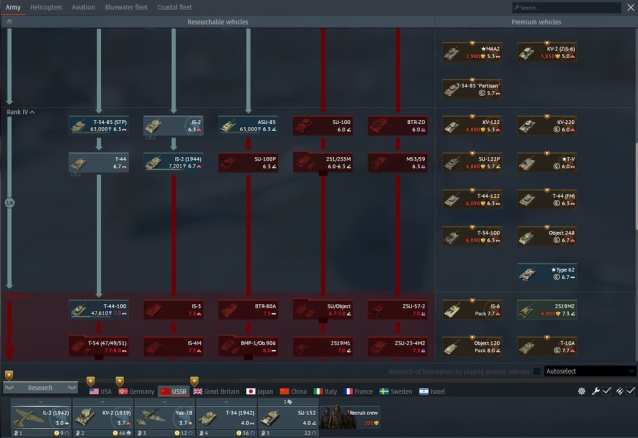Choose the ZSU-57-2 anti-air vehicle

pyautogui.click(x=398, y=310)
